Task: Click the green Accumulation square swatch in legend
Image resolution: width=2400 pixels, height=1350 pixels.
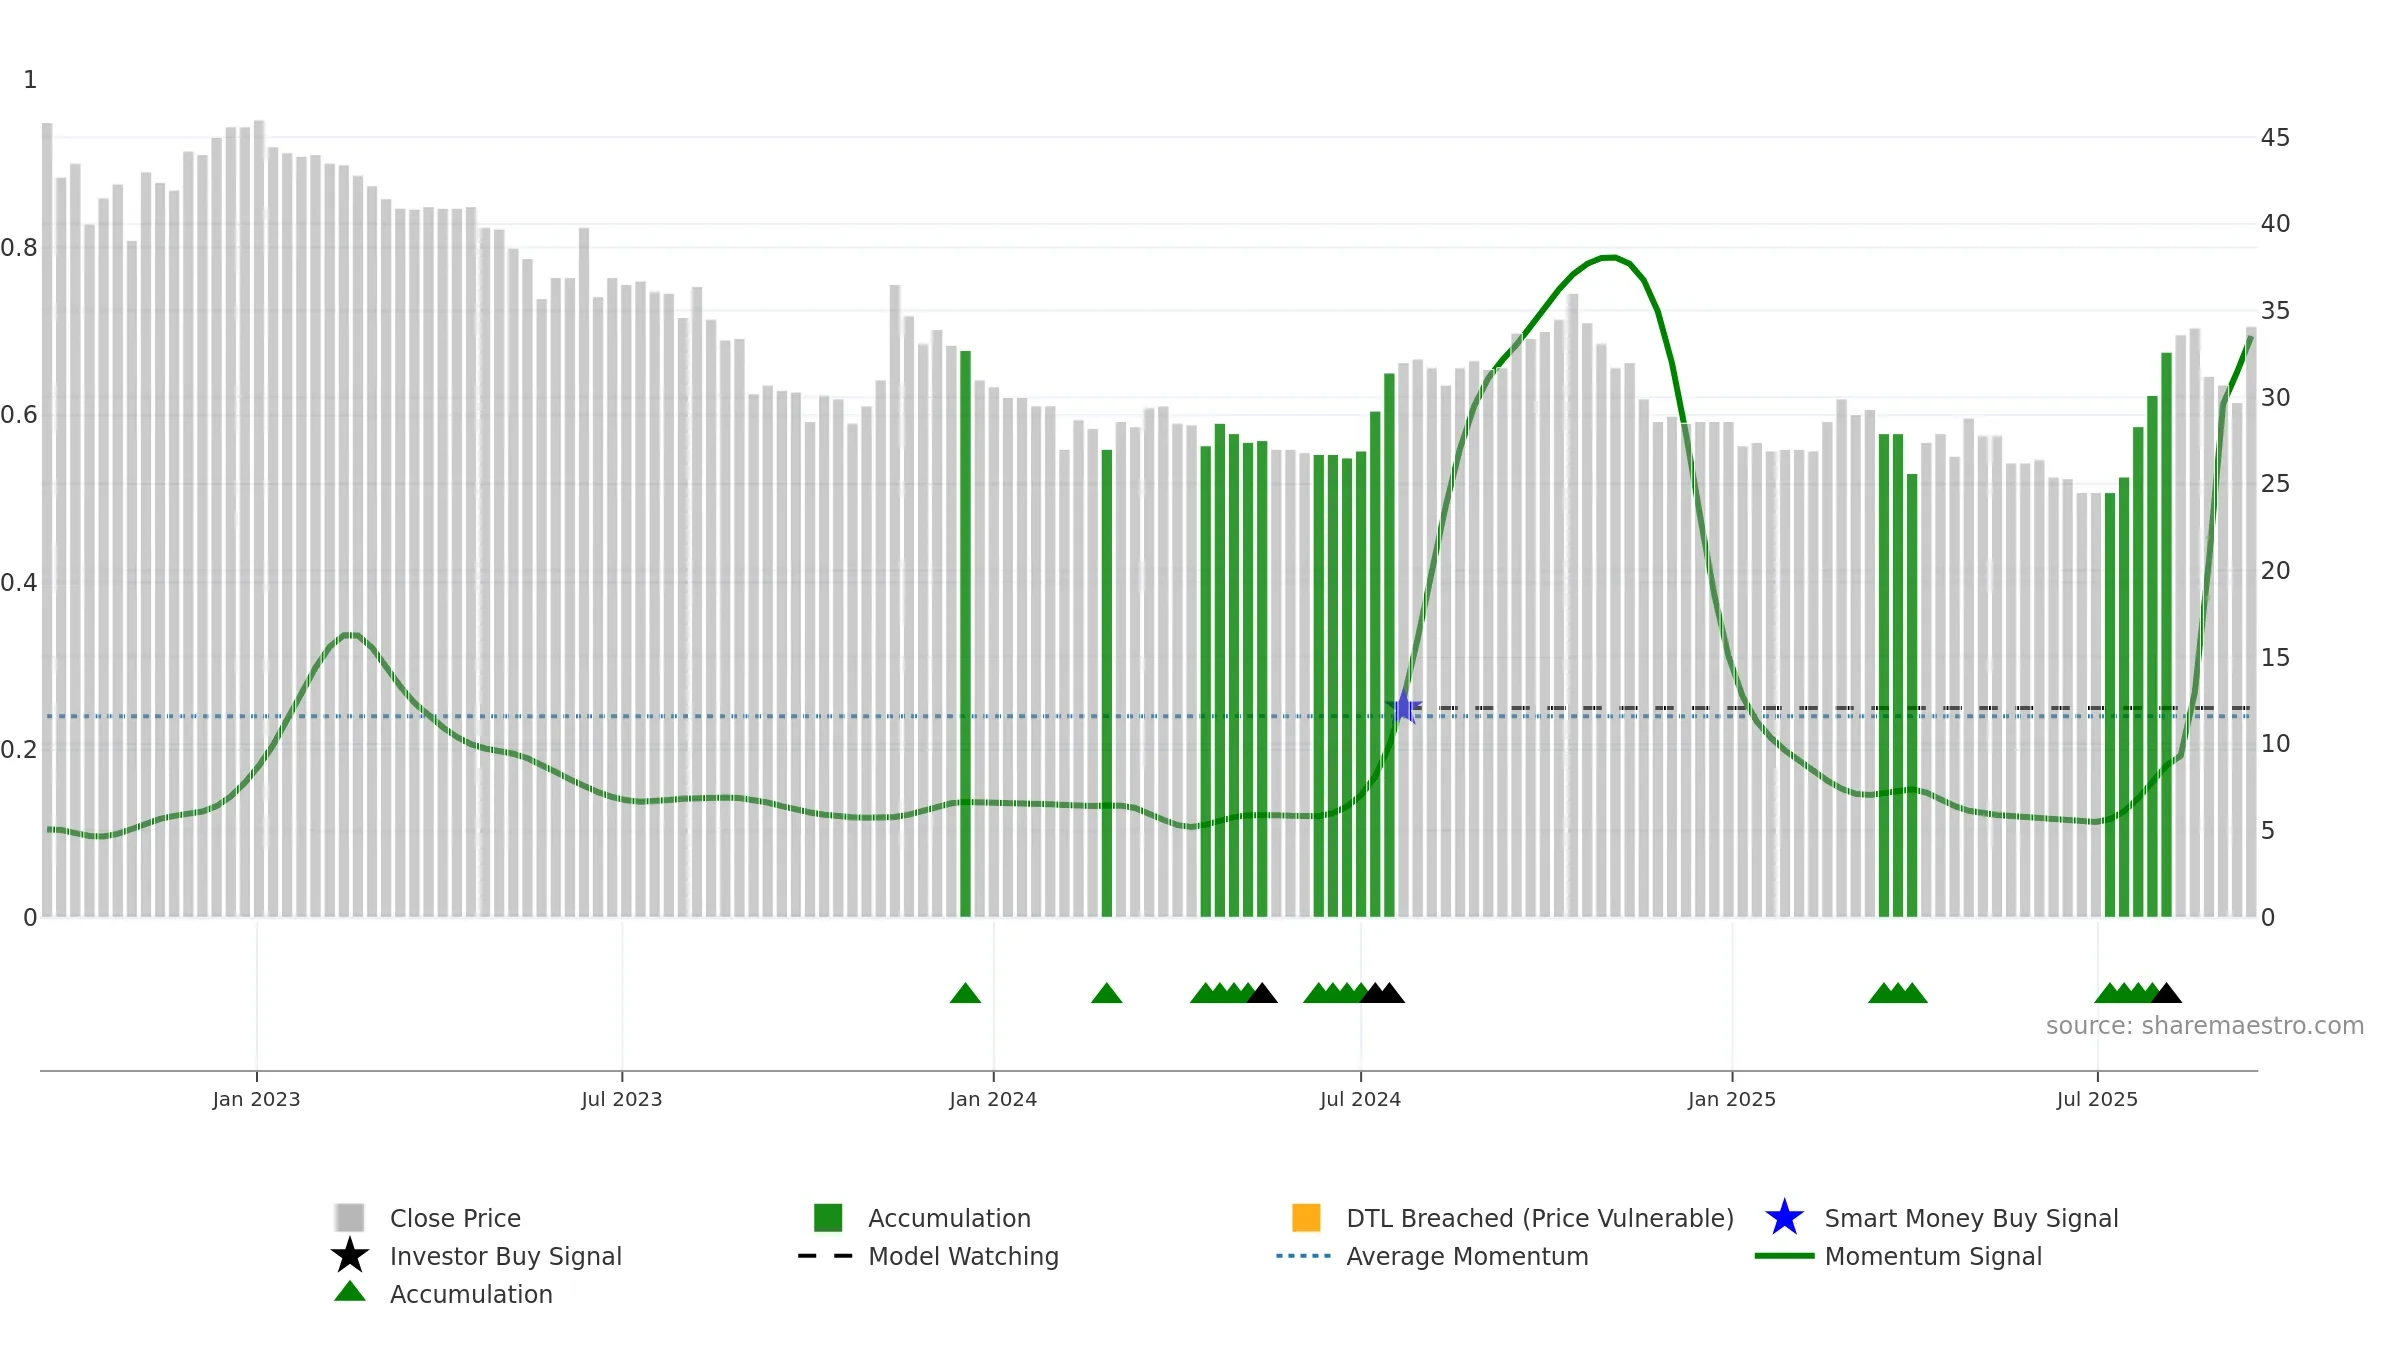Action: [x=828, y=1218]
